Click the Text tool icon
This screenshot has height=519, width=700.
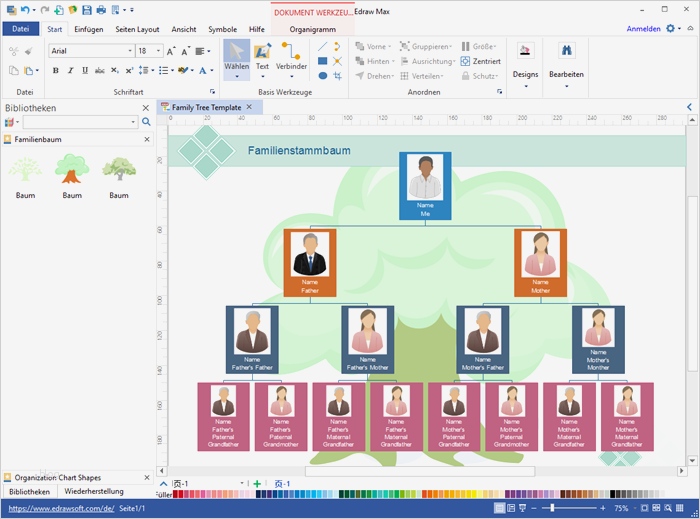[262, 52]
